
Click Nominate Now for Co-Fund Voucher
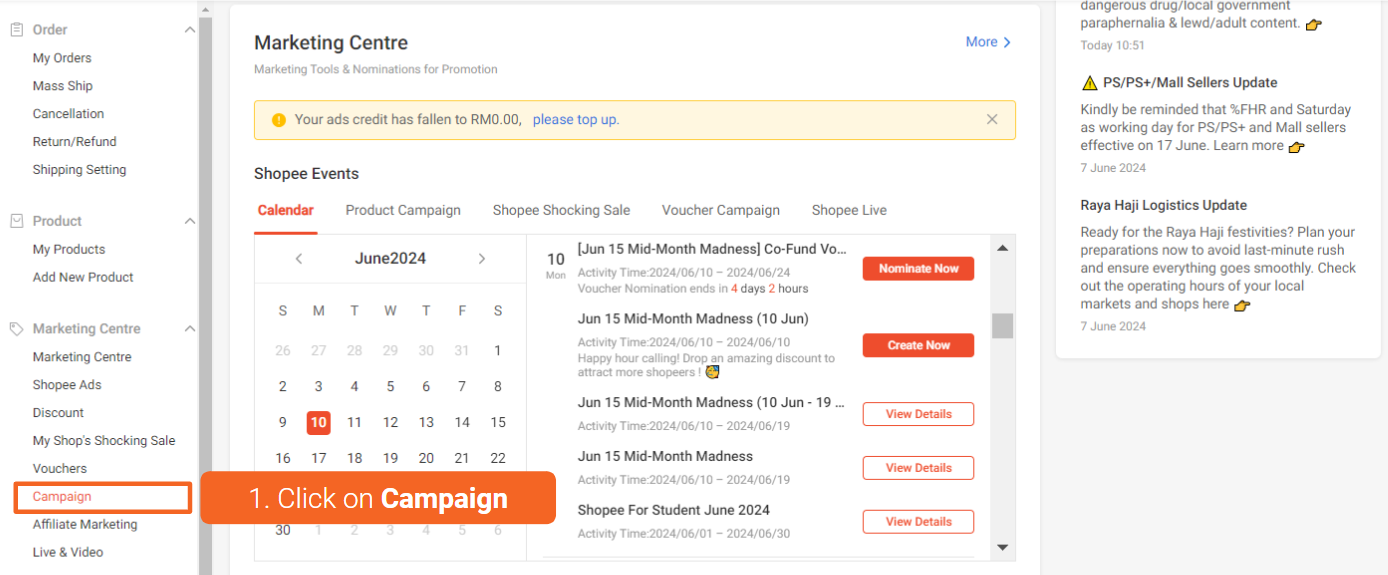[x=918, y=268]
